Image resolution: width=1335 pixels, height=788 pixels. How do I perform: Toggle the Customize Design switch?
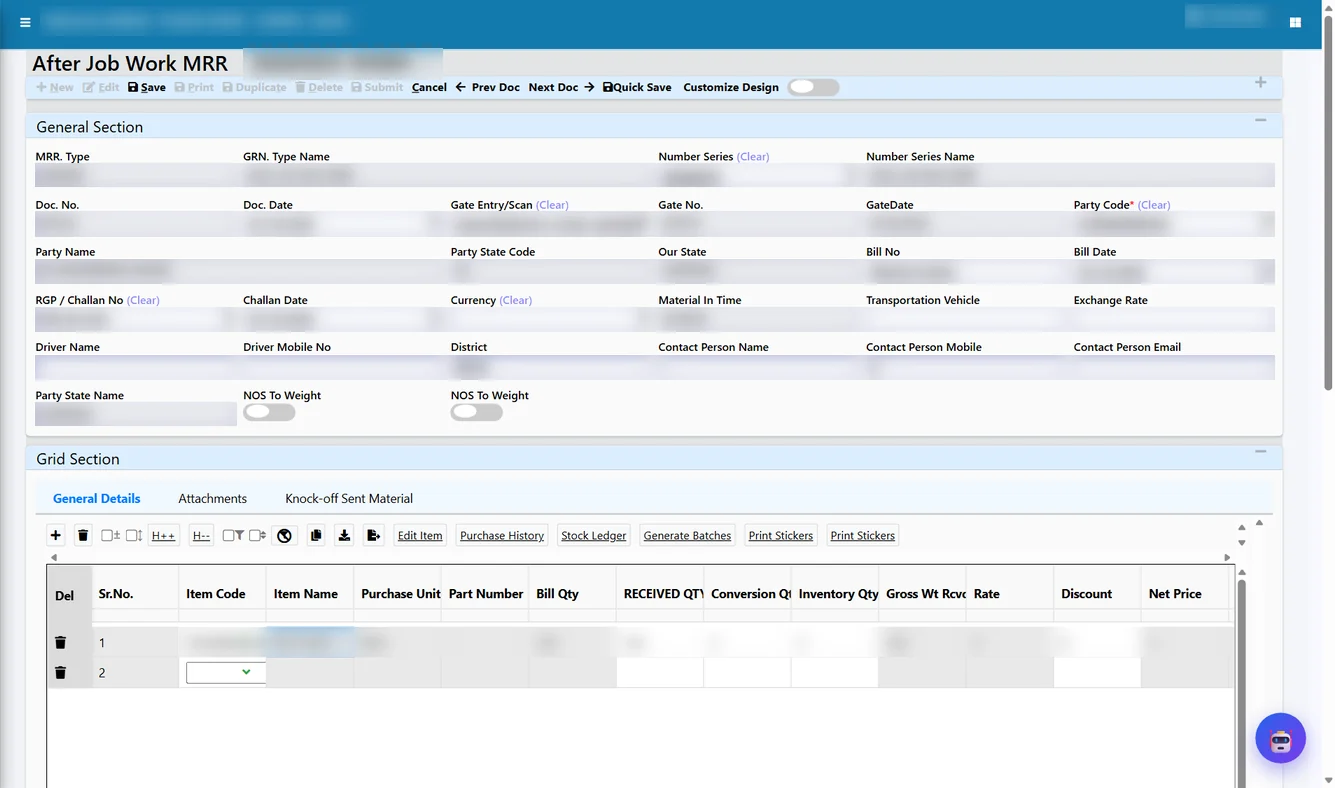[813, 87]
